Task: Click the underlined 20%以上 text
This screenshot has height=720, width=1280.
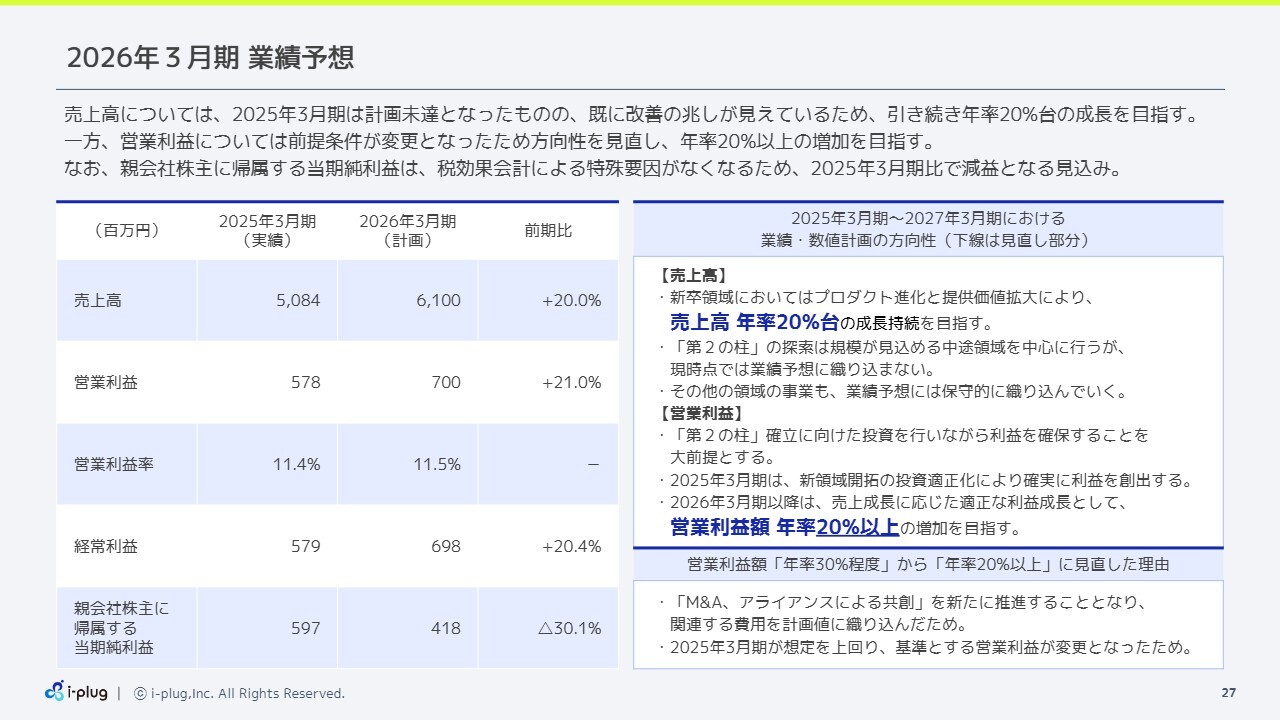Action: pyautogui.click(x=857, y=527)
